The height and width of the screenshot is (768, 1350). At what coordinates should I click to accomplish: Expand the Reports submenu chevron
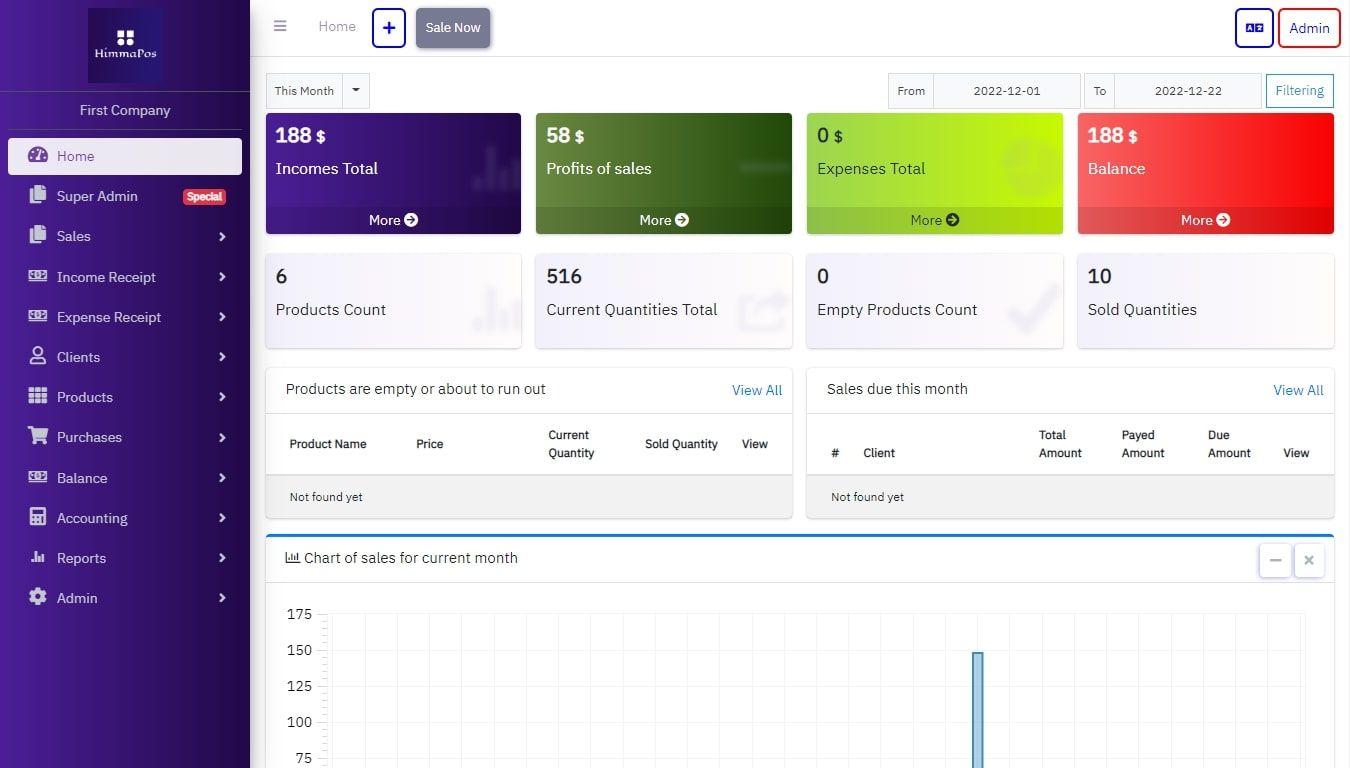click(222, 558)
